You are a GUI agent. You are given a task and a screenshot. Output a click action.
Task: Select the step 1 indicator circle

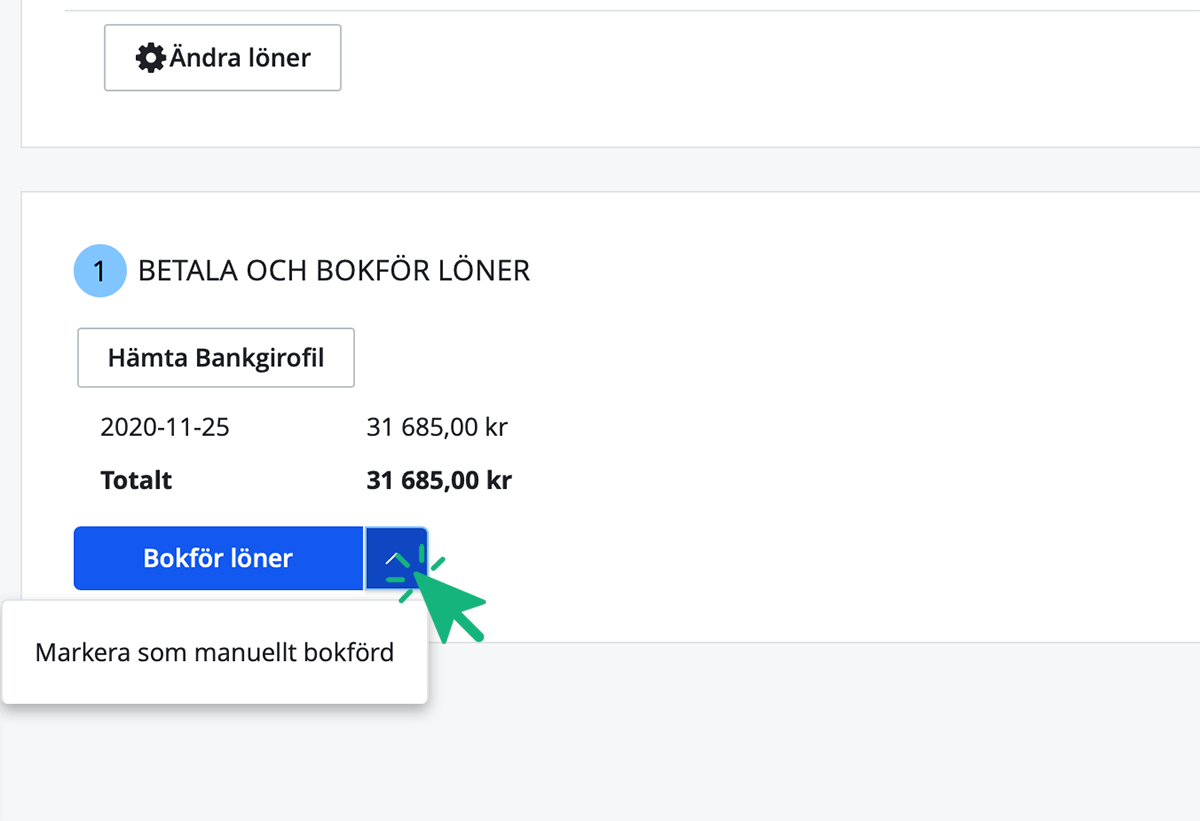coord(100,270)
